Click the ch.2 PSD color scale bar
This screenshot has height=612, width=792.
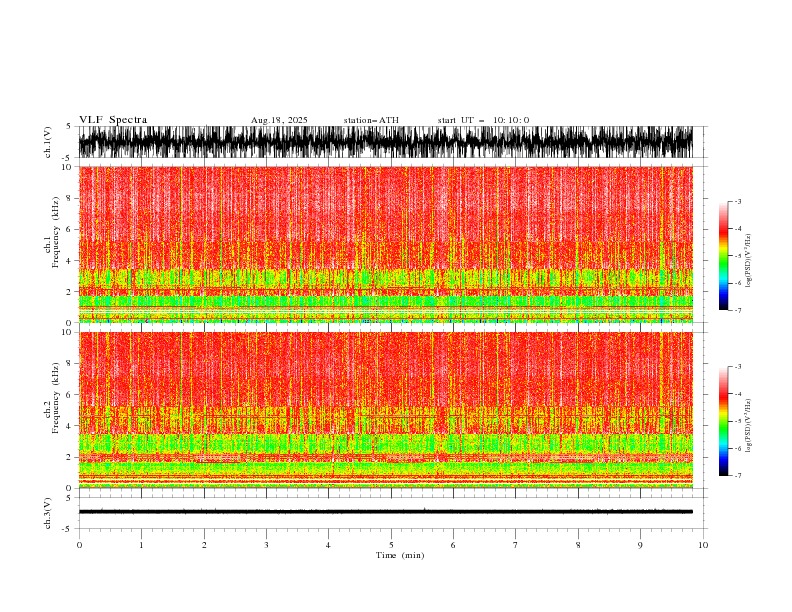click(x=723, y=421)
